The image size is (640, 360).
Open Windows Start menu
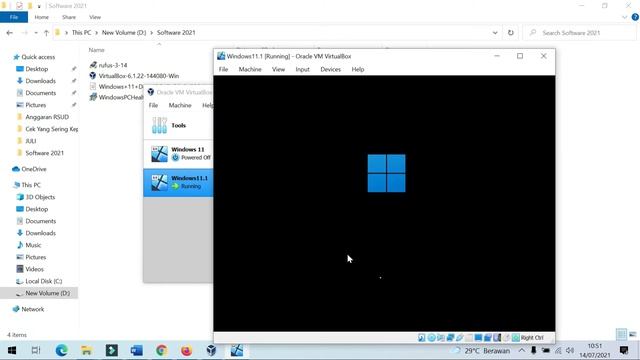[11, 351]
